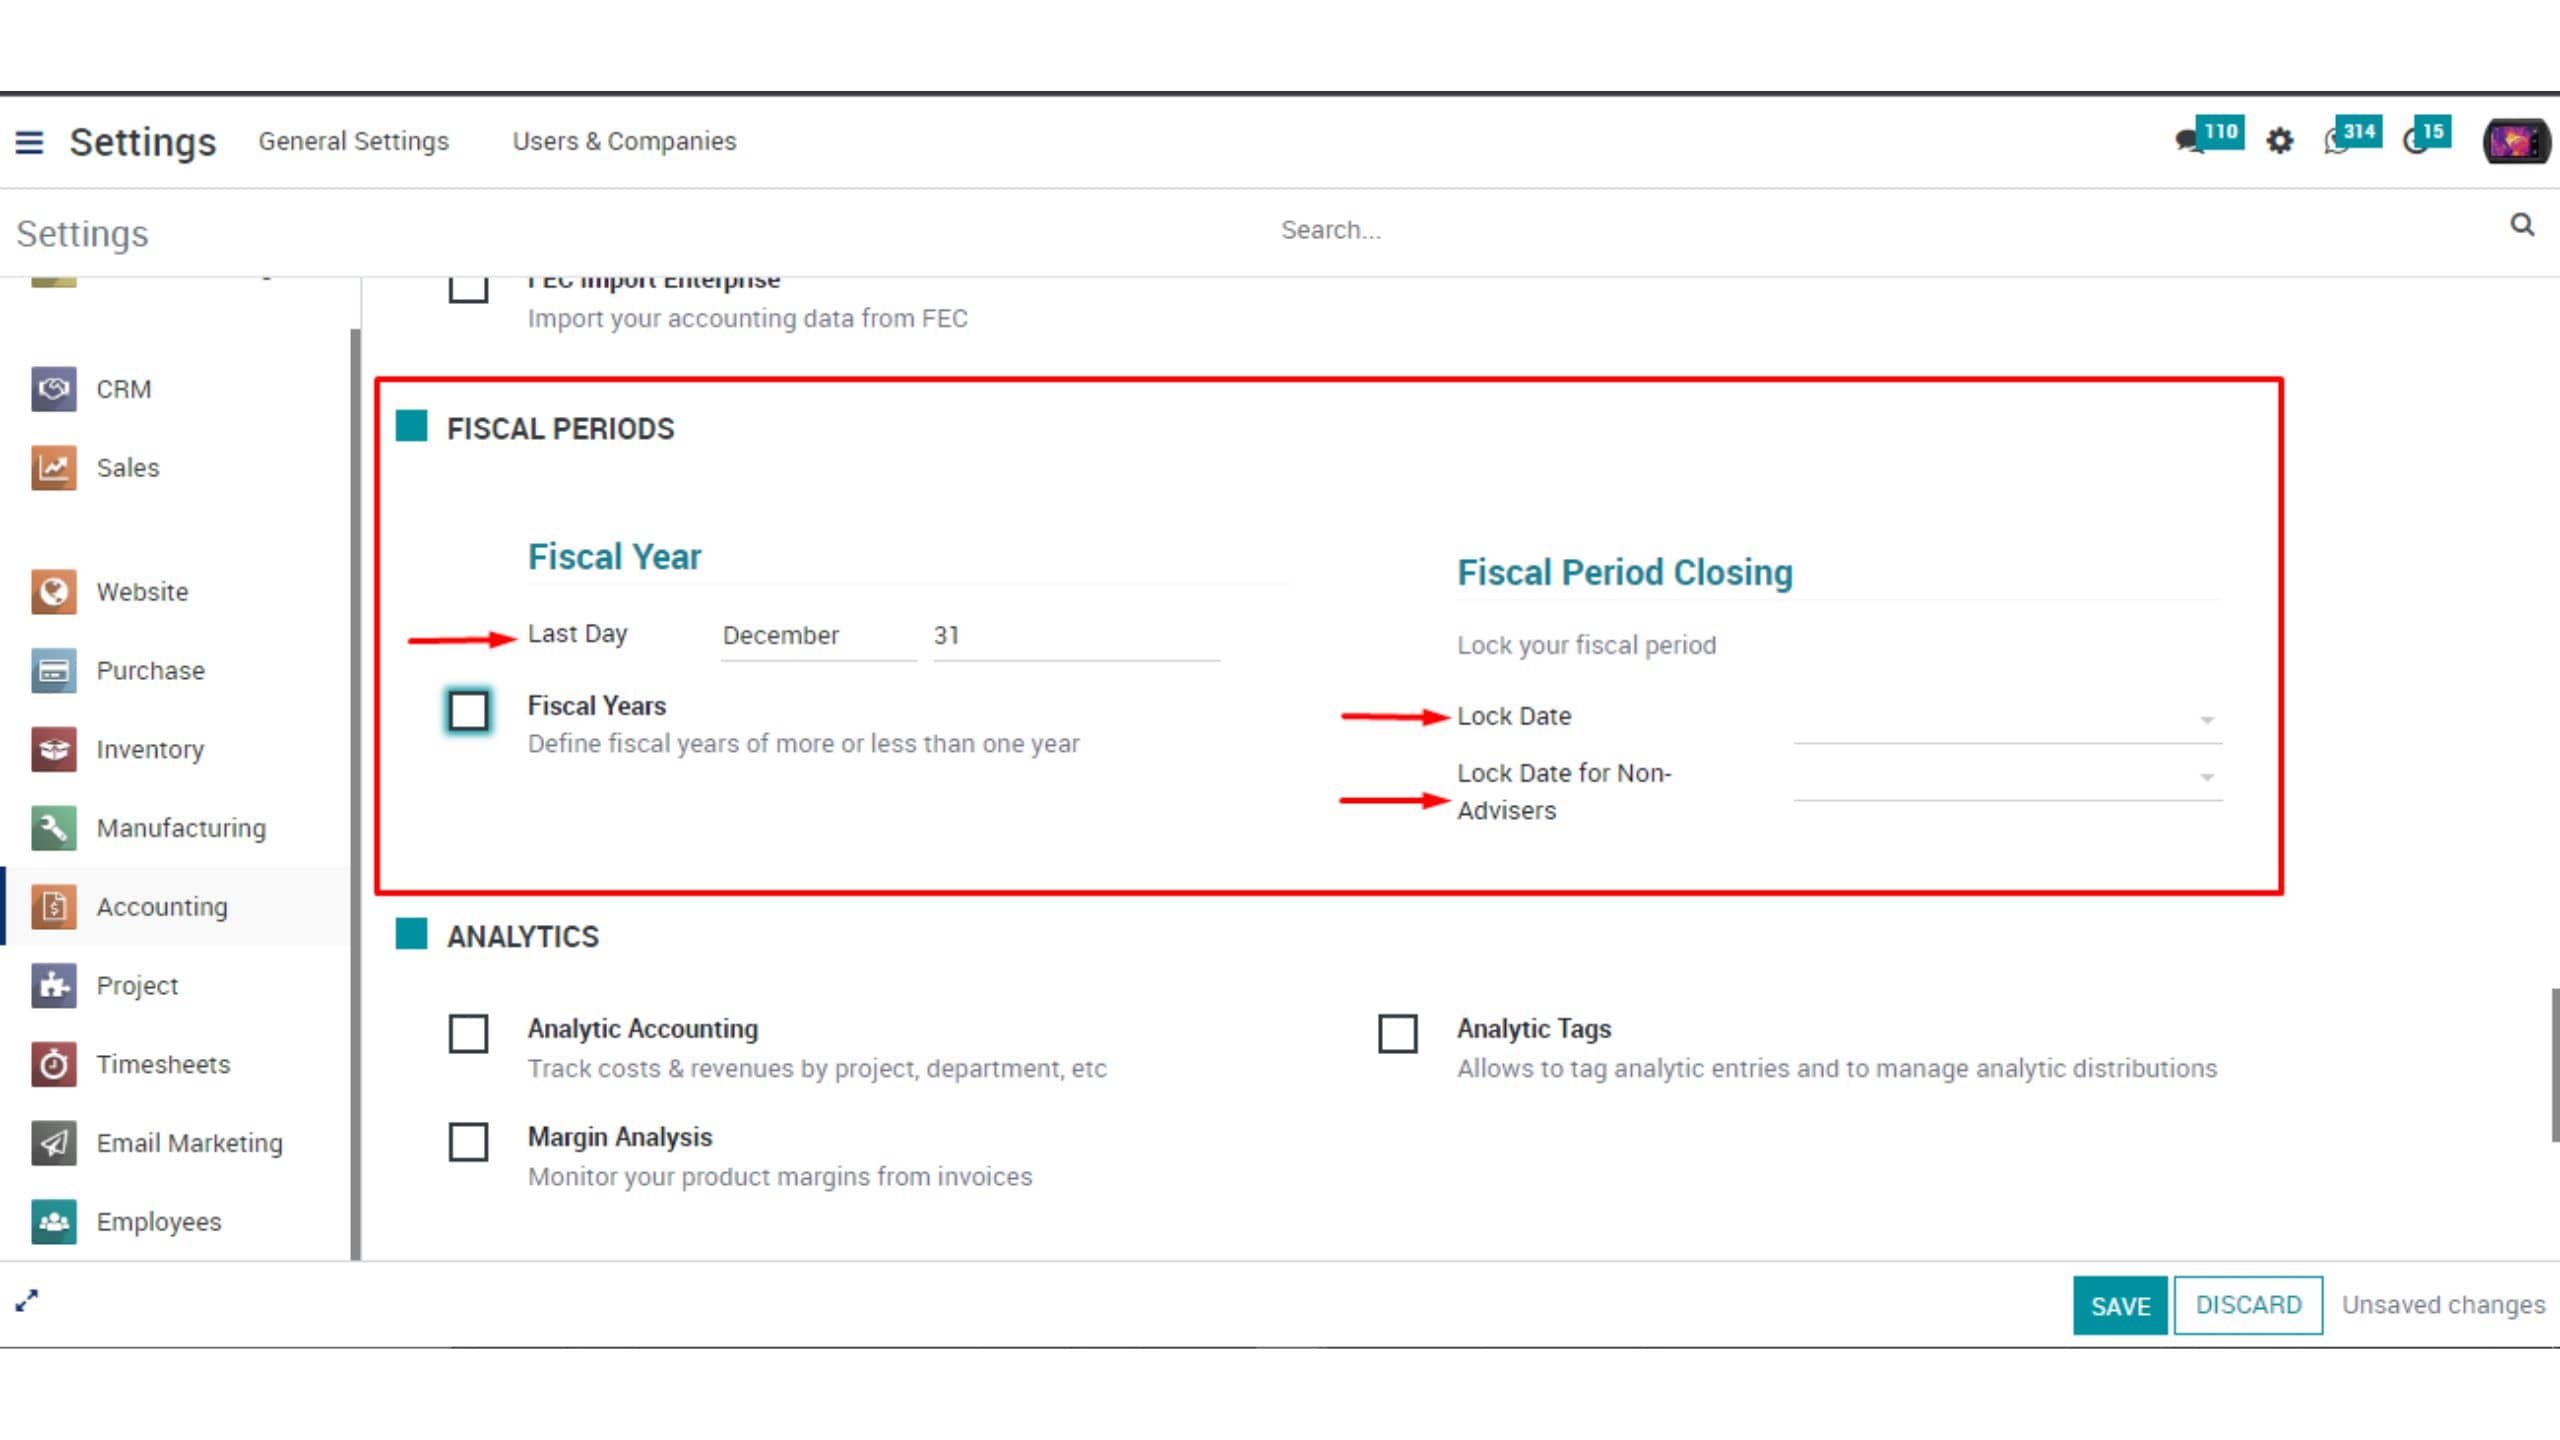Click the search magnifier icon
This screenshot has height=1440, width=2560.
pos(2522,225)
